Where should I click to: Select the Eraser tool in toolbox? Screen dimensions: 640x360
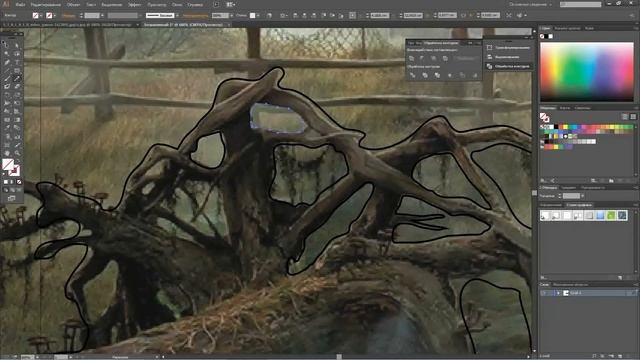tap(17, 87)
